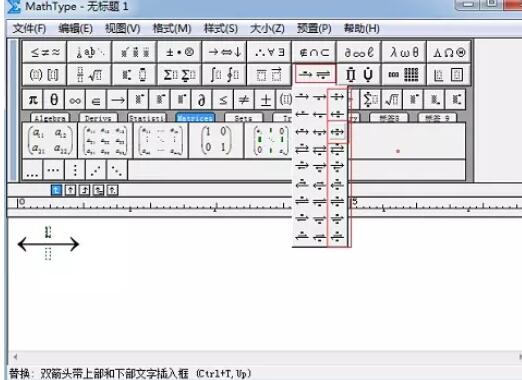Insert the ∈ symbol from small bar
The height and width of the screenshot is (380, 522).
[96, 99]
